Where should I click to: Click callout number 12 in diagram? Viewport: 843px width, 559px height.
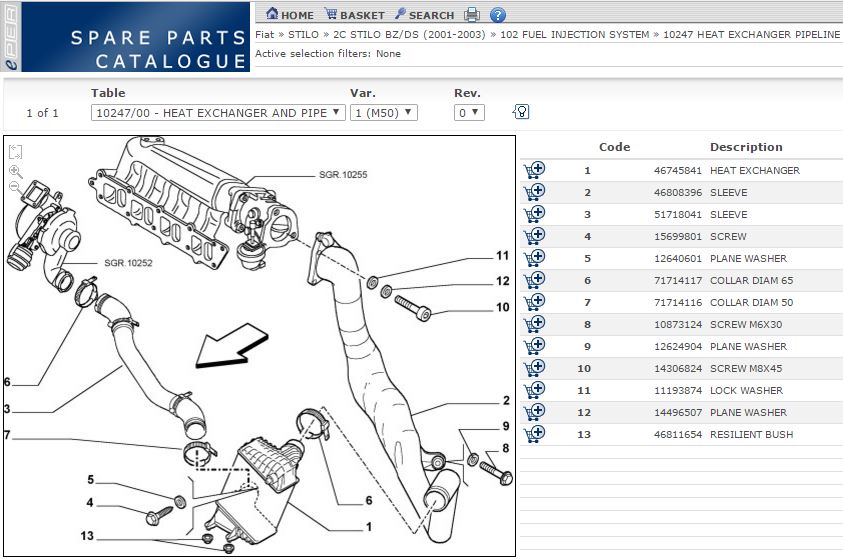tap(502, 281)
